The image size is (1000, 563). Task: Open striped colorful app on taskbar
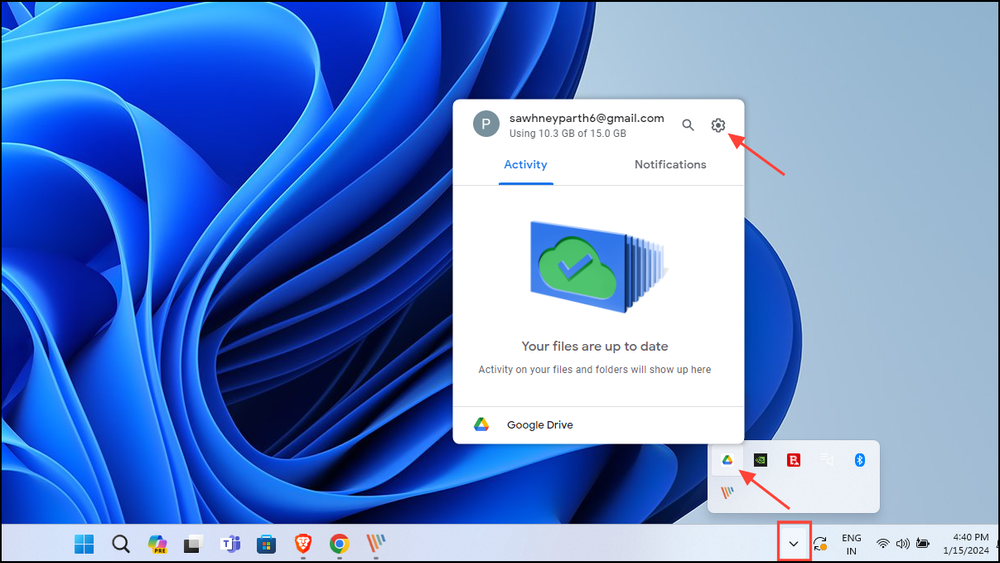pyautogui.click(x=376, y=544)
